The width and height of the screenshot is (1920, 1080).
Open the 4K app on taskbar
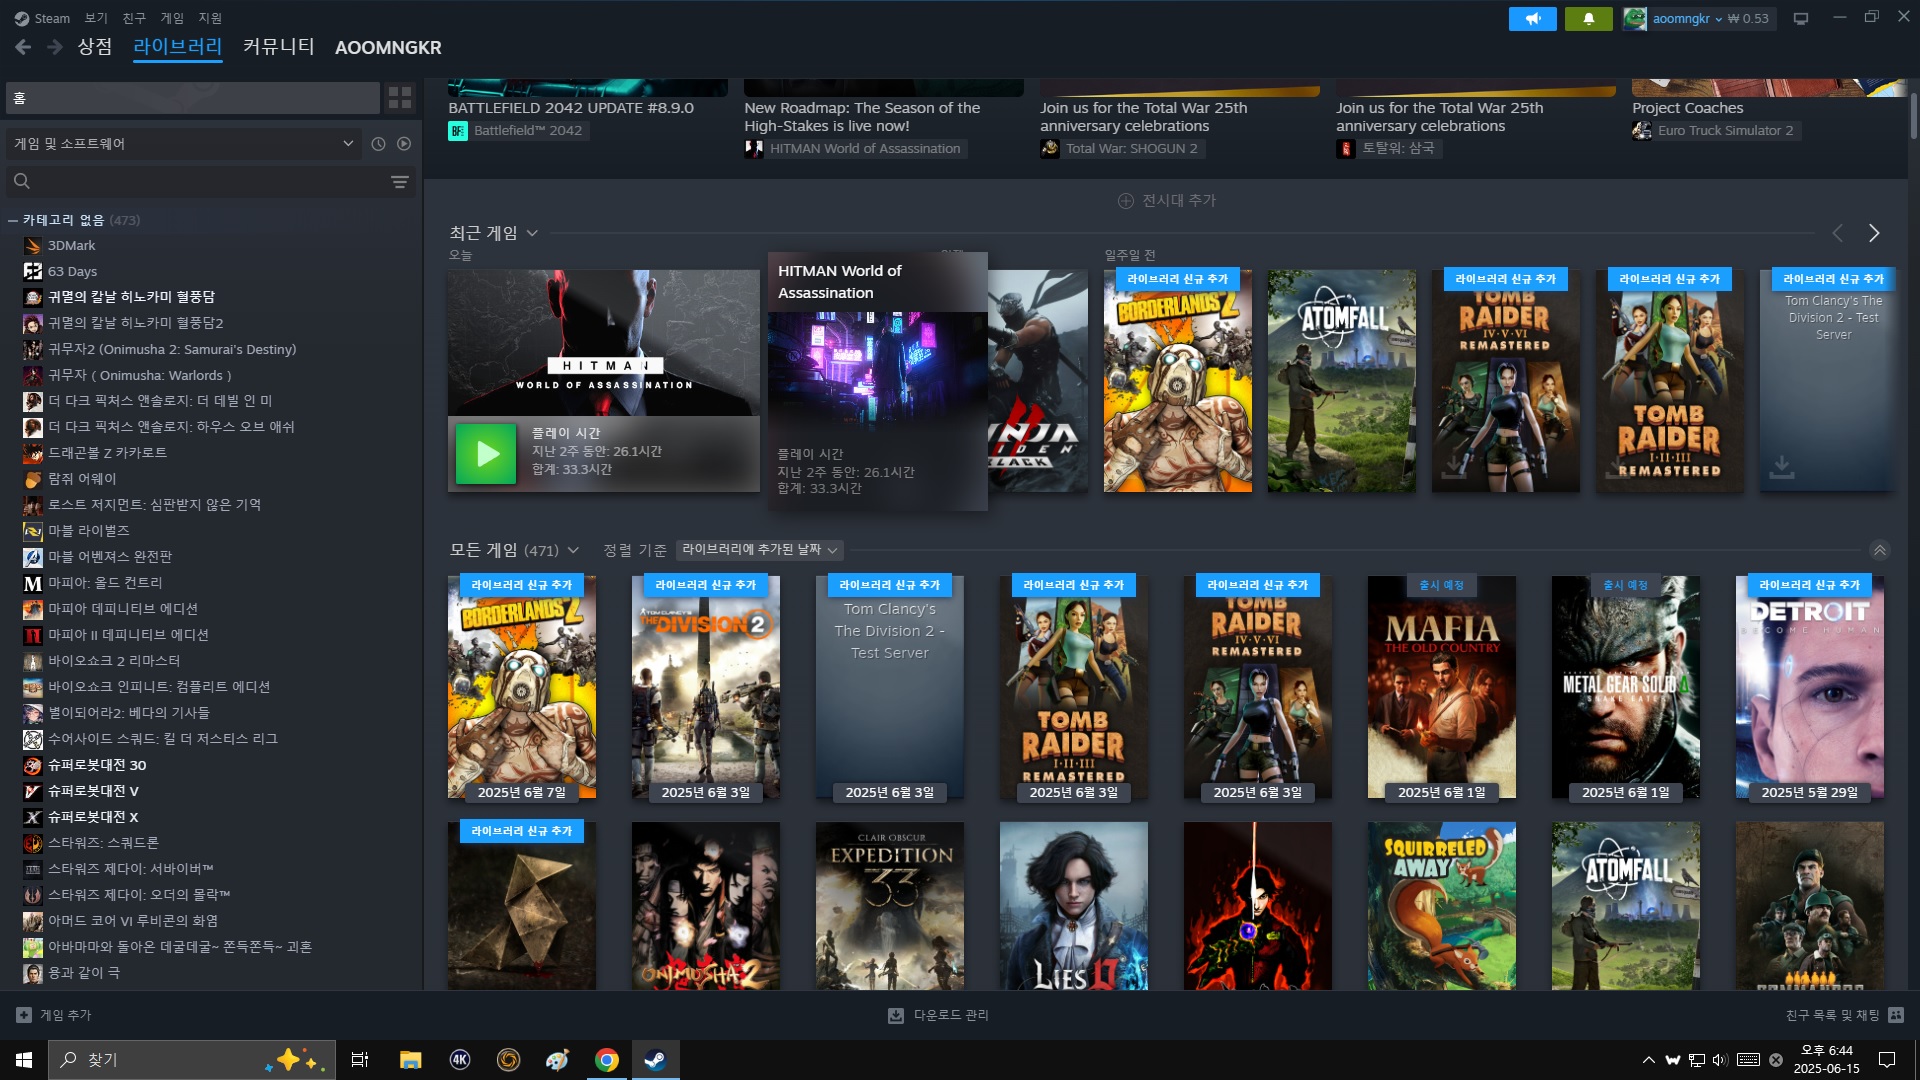pyautogui.click(x=460, y=1060)
